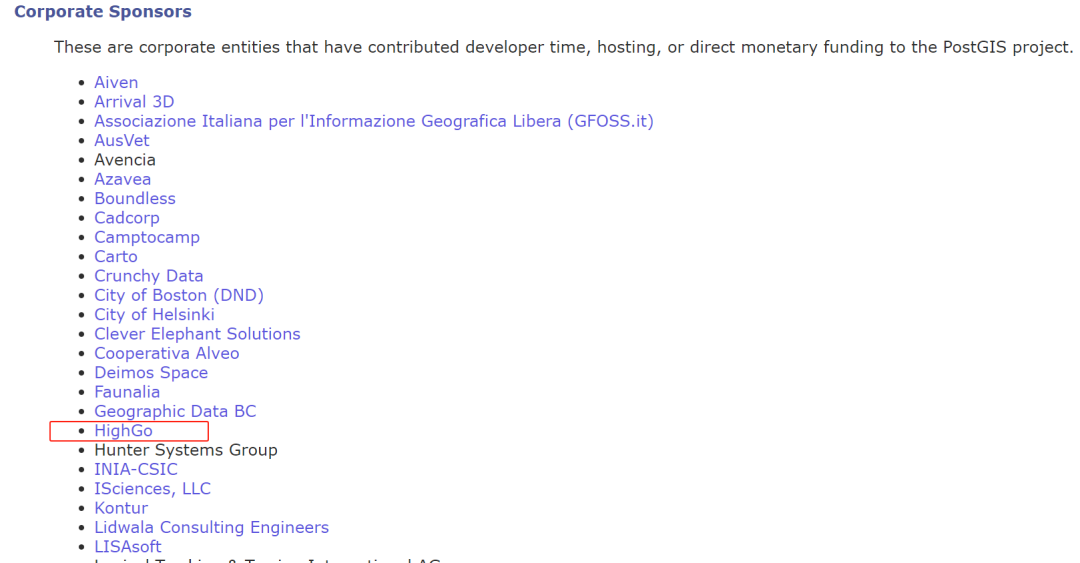
Task: Visit the City of Helsinki link
Action: click(x=154, y=315)
